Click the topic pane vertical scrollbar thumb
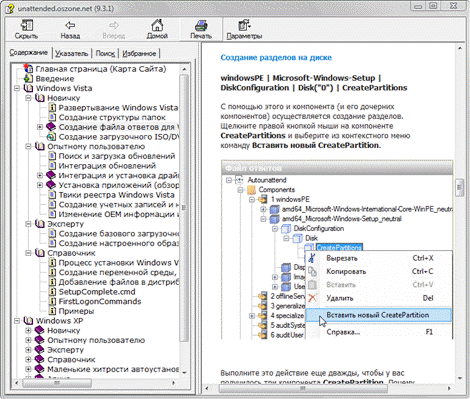 pyautogui.click(x=460, y=188)
